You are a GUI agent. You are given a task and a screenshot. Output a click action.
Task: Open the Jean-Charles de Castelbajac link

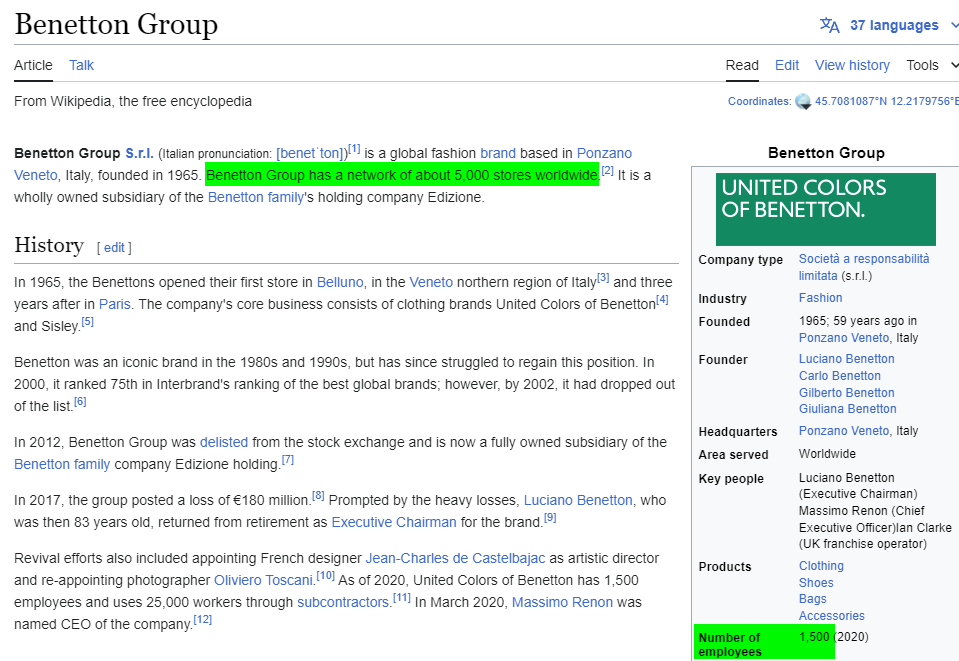click(455, 558)
